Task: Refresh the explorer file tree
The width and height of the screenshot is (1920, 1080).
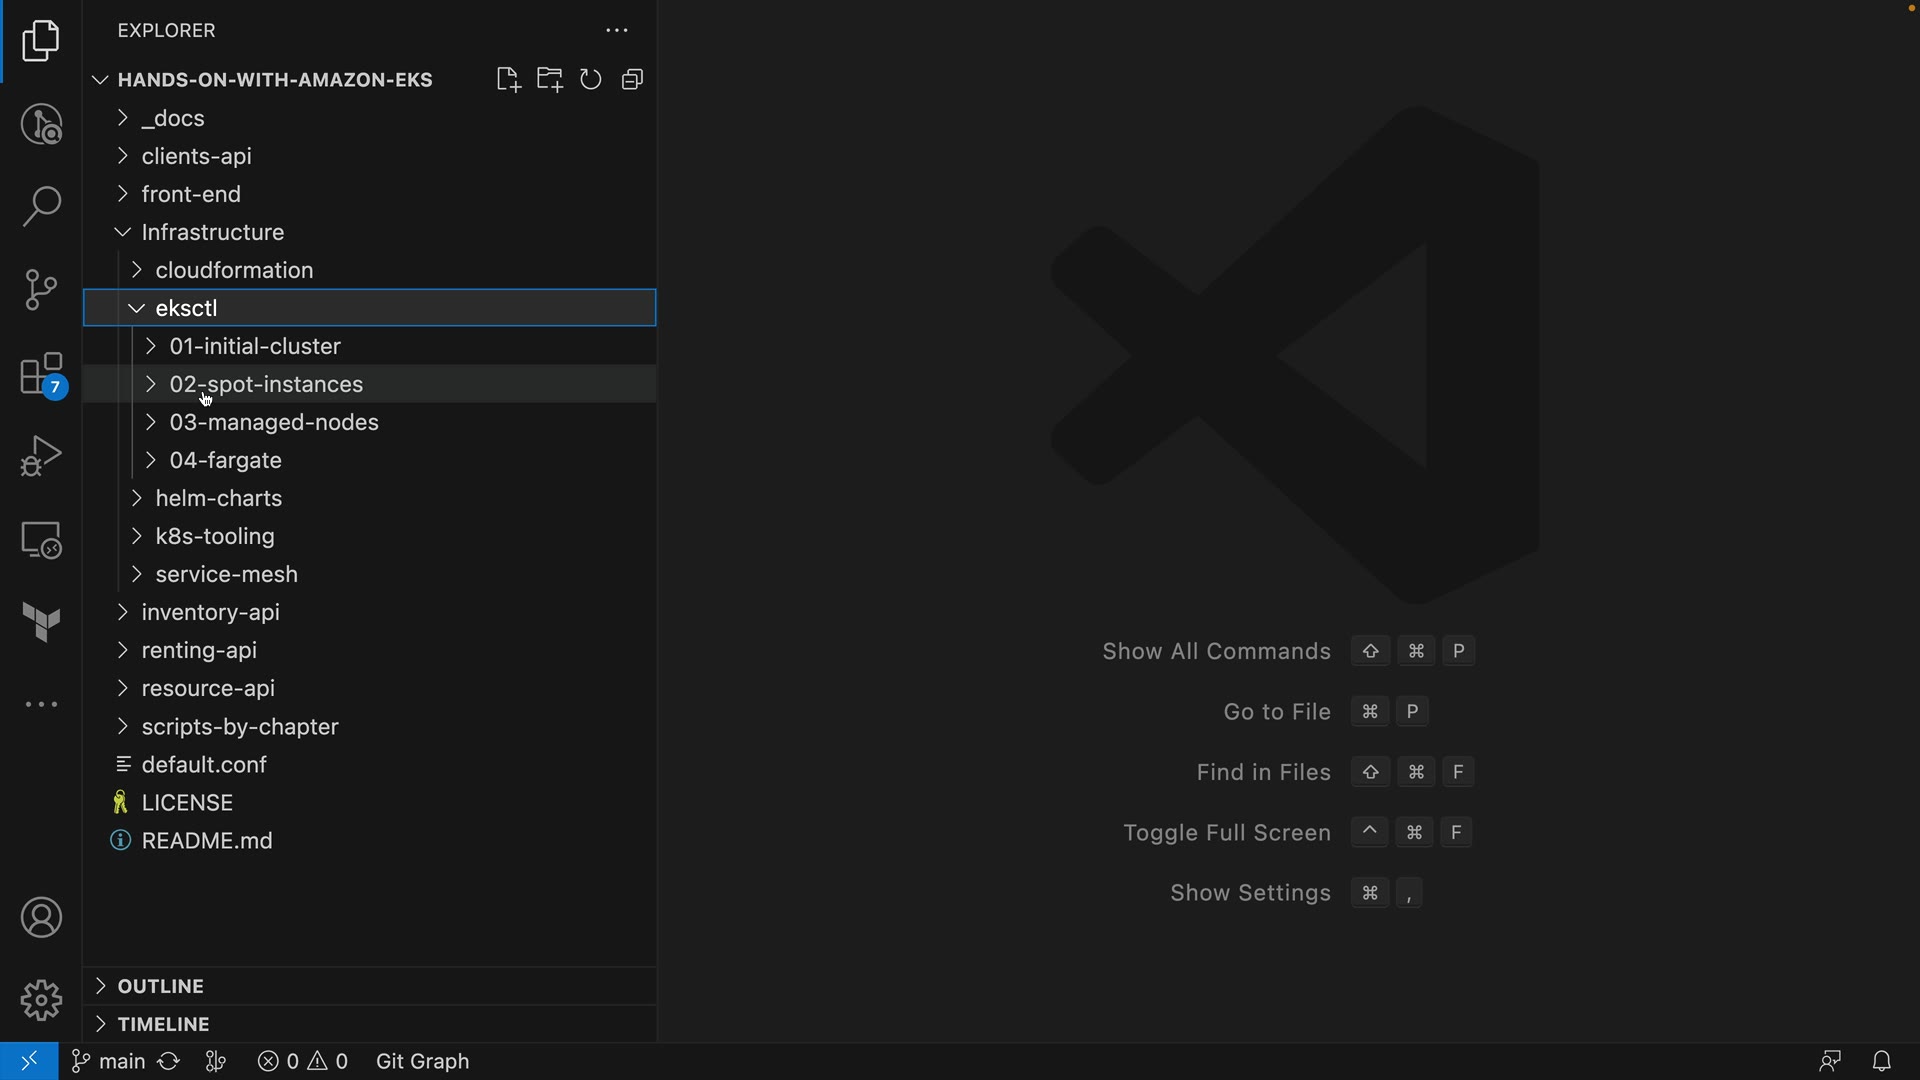Action: click(x=591, y=80)
